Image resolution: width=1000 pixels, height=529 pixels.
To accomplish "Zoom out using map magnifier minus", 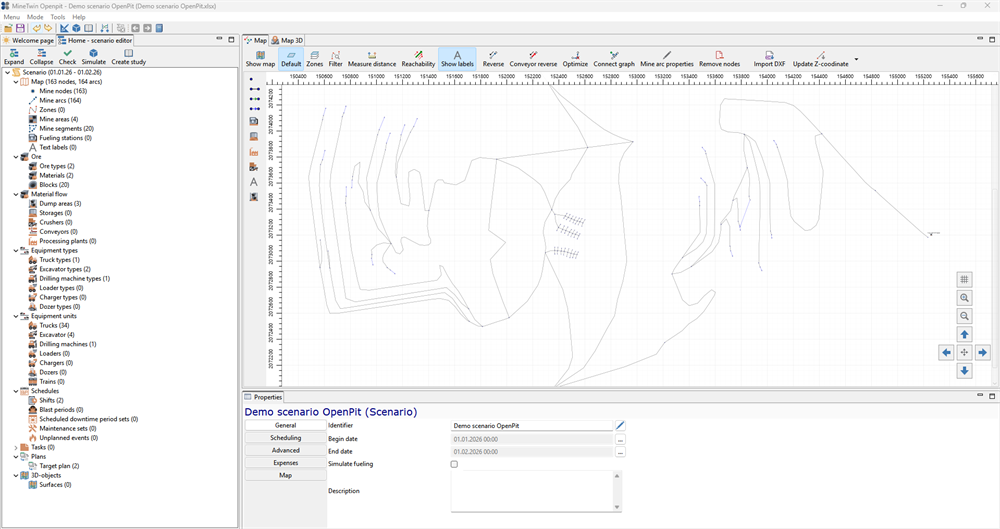I will (964, 317).
